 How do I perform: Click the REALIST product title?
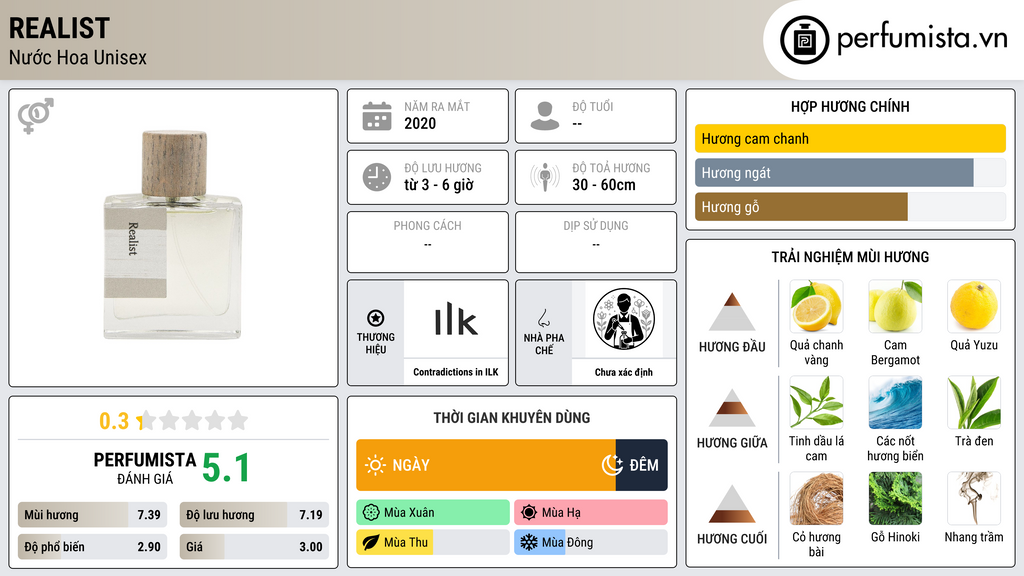(59, 28)
